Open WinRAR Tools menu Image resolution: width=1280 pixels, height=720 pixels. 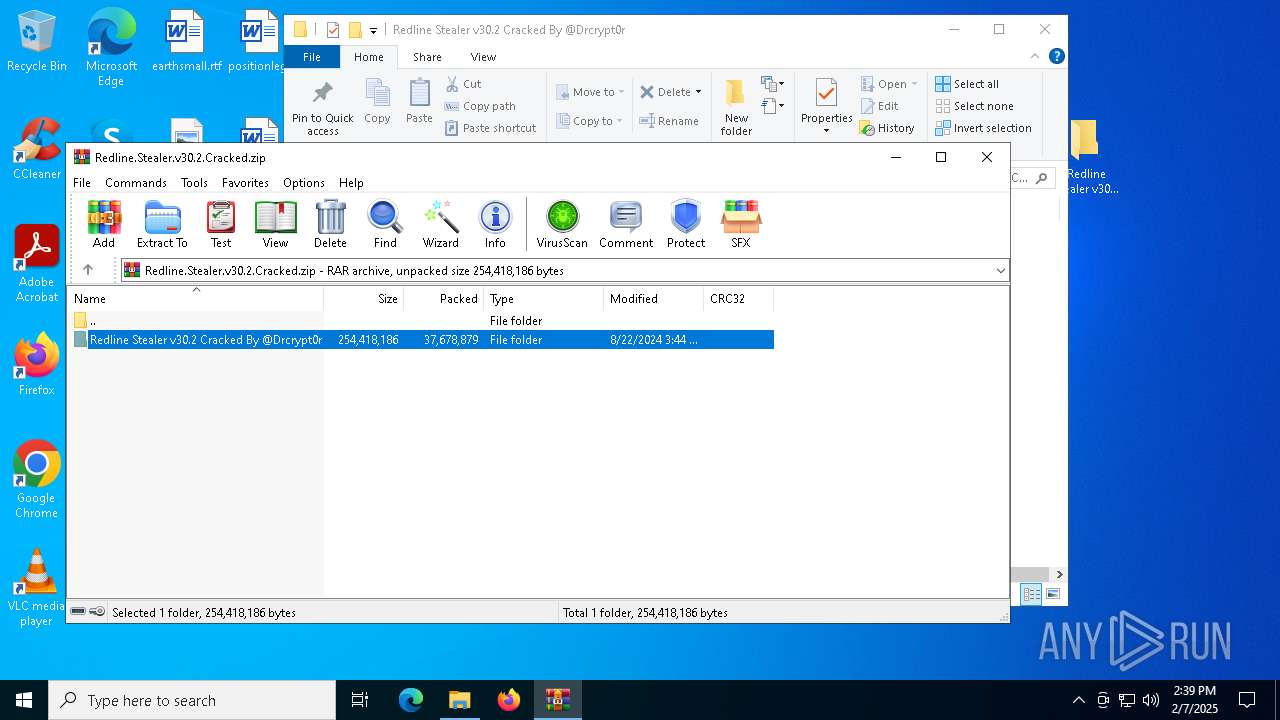click(x=194, y=183)
